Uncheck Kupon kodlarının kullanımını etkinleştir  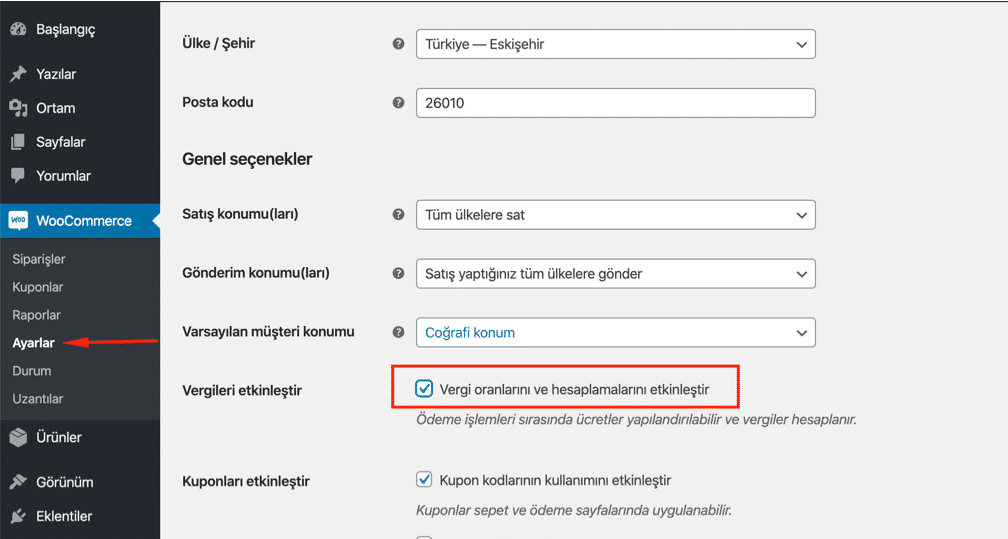(424, 480)
